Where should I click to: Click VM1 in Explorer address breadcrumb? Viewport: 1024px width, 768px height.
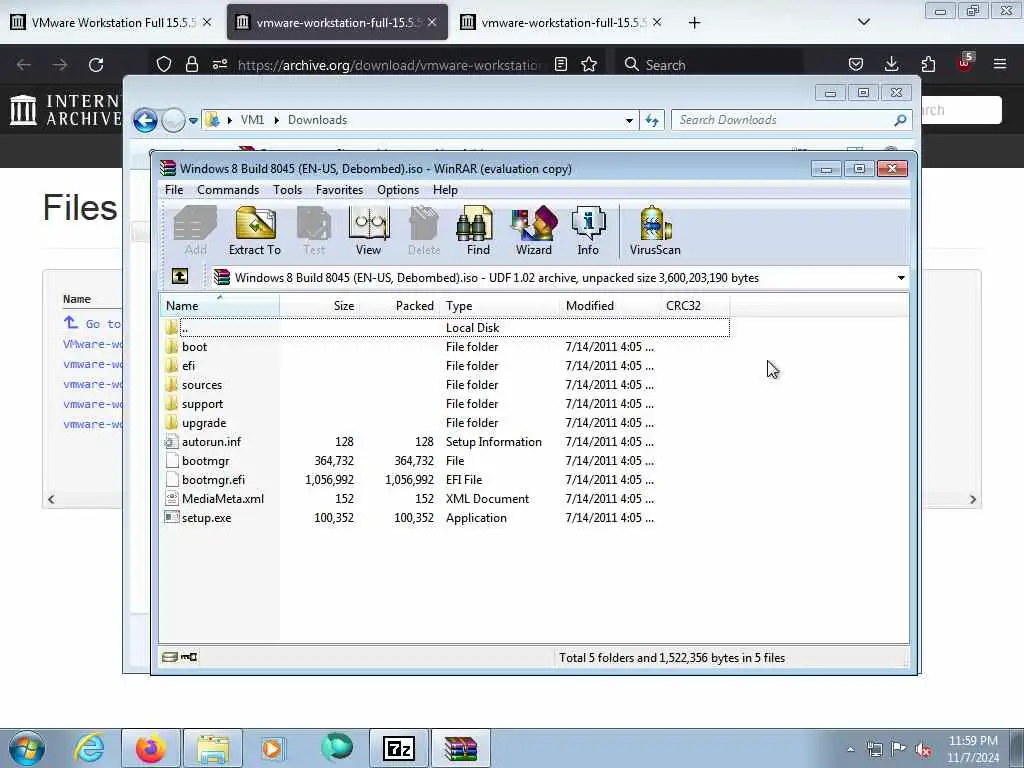coord(252,120)
